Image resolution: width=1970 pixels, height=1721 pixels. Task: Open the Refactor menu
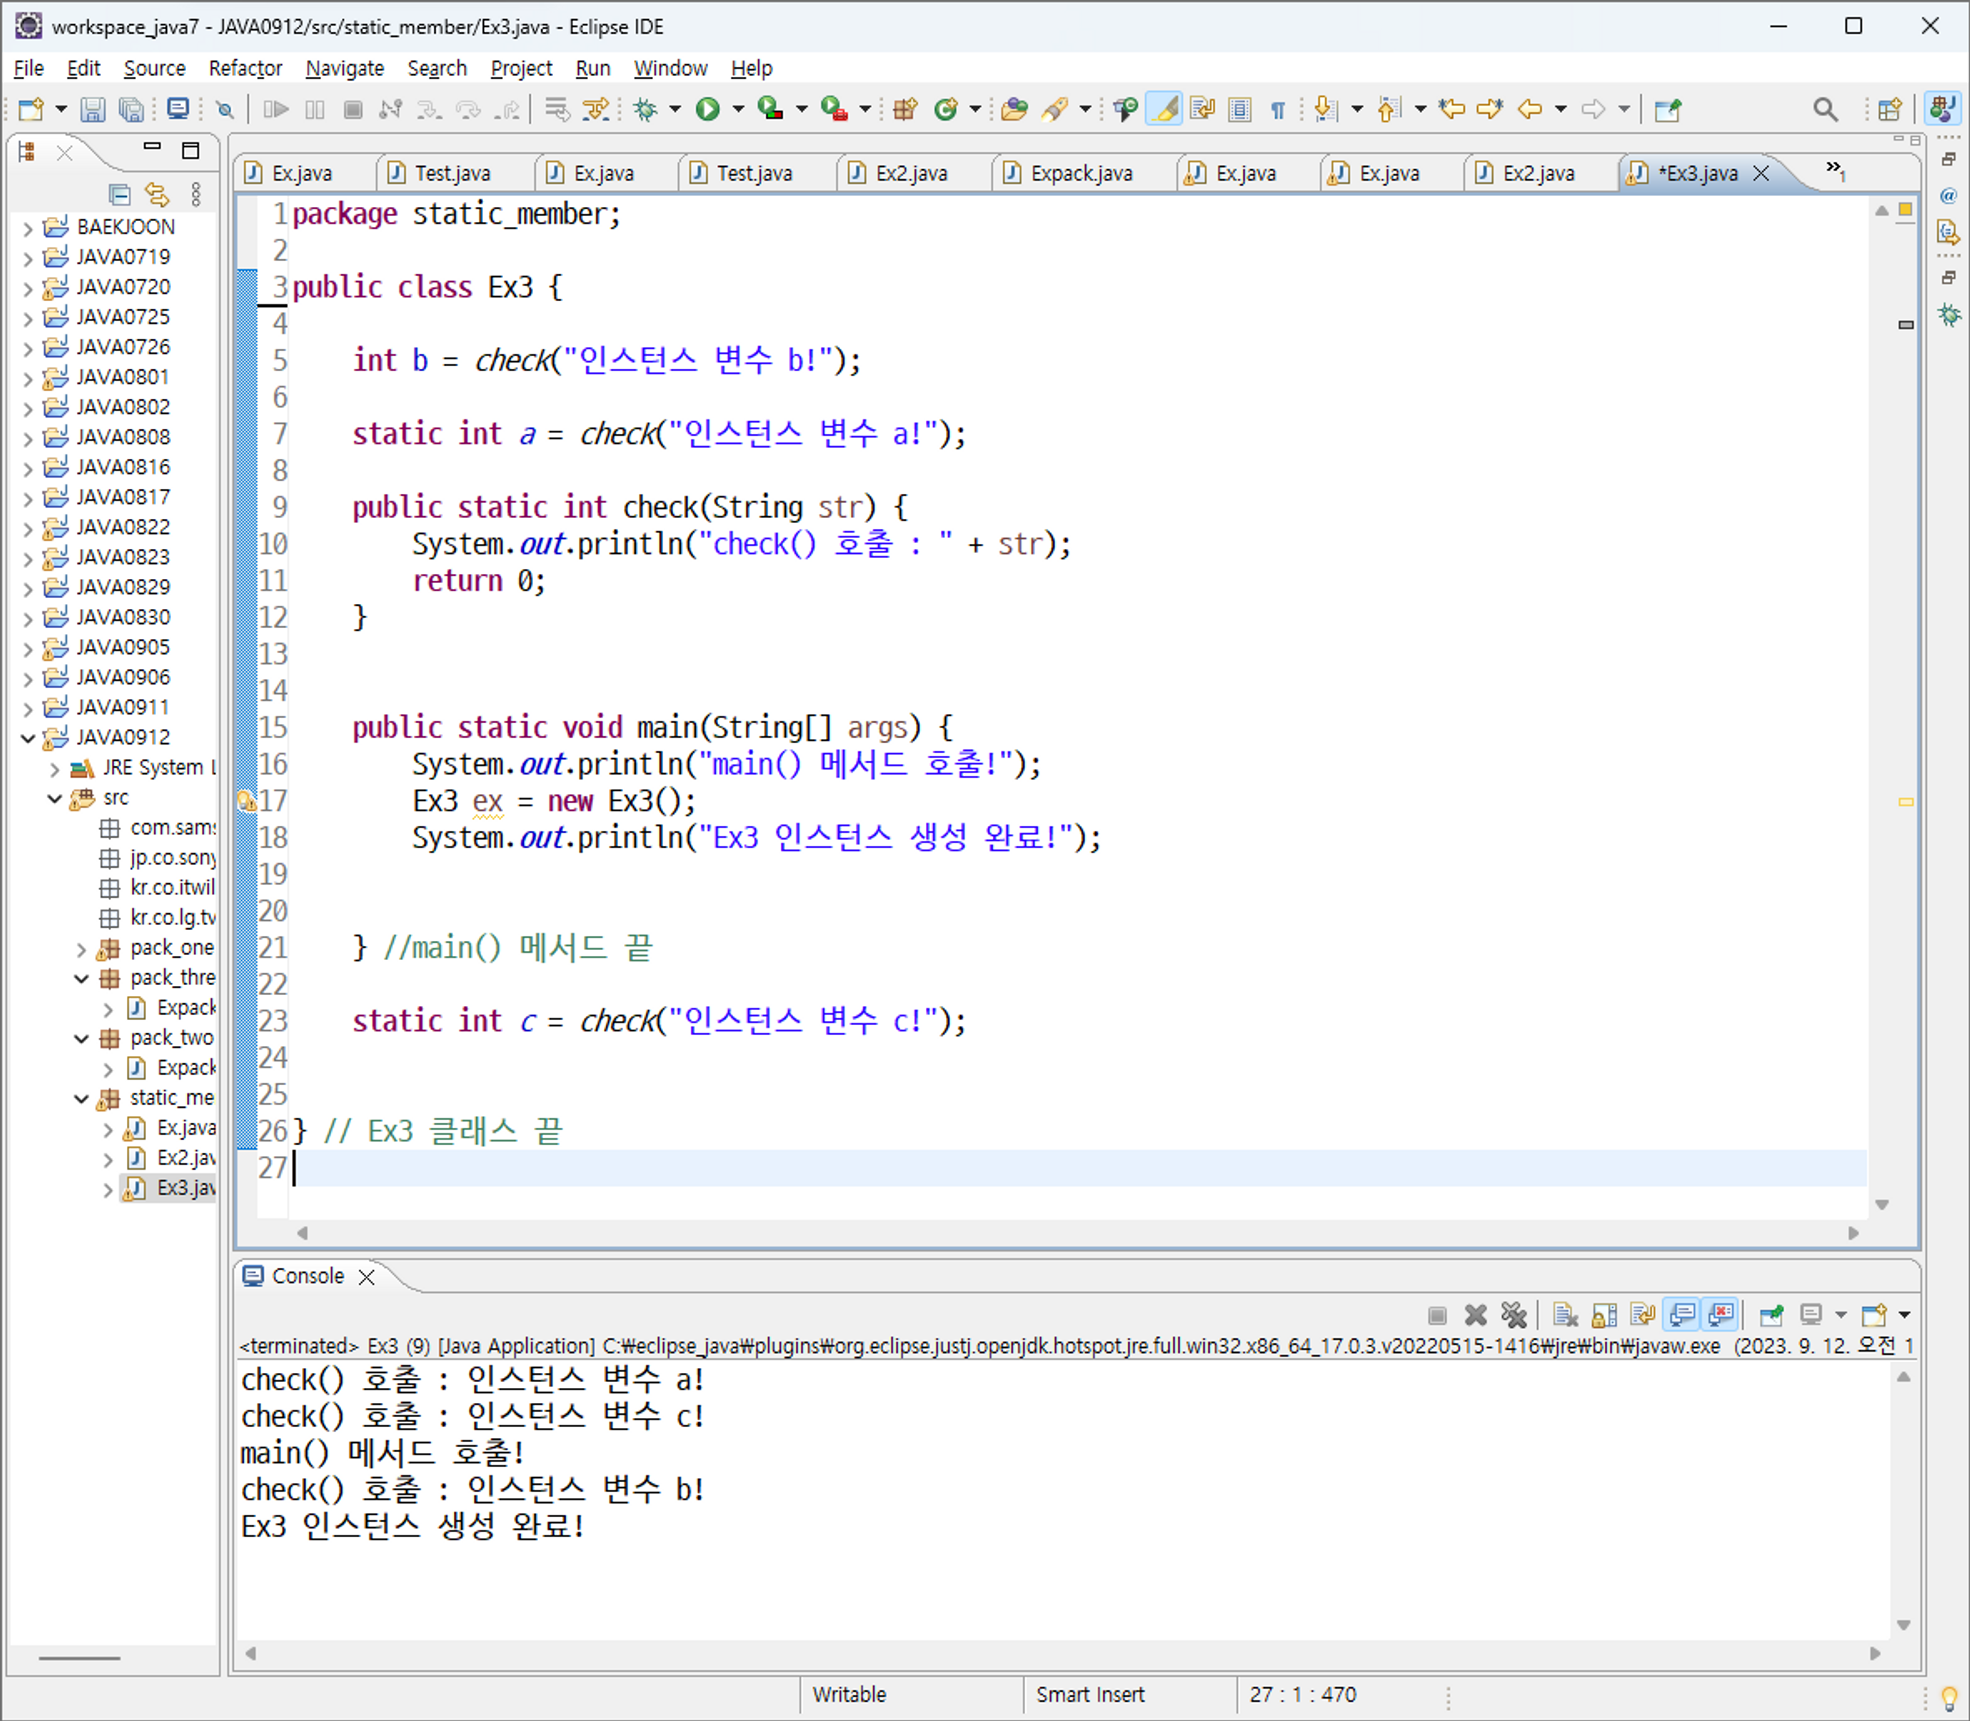245,68
